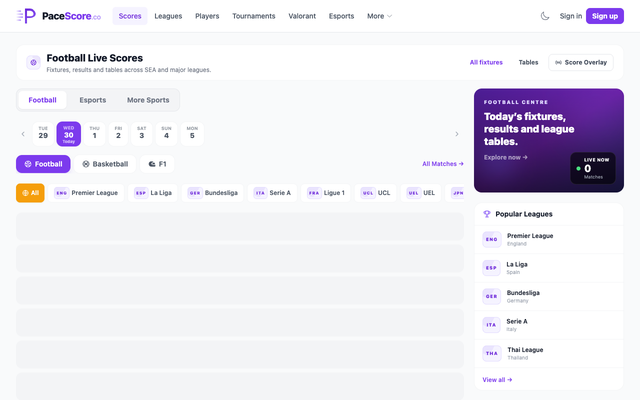
Task: Go to the Scores nav item
Action: [x=130, y=16]
